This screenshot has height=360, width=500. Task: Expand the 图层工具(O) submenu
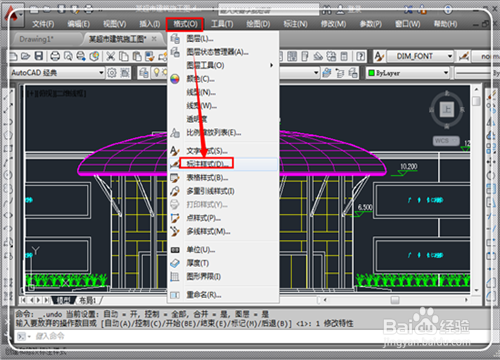coord(223,65)
